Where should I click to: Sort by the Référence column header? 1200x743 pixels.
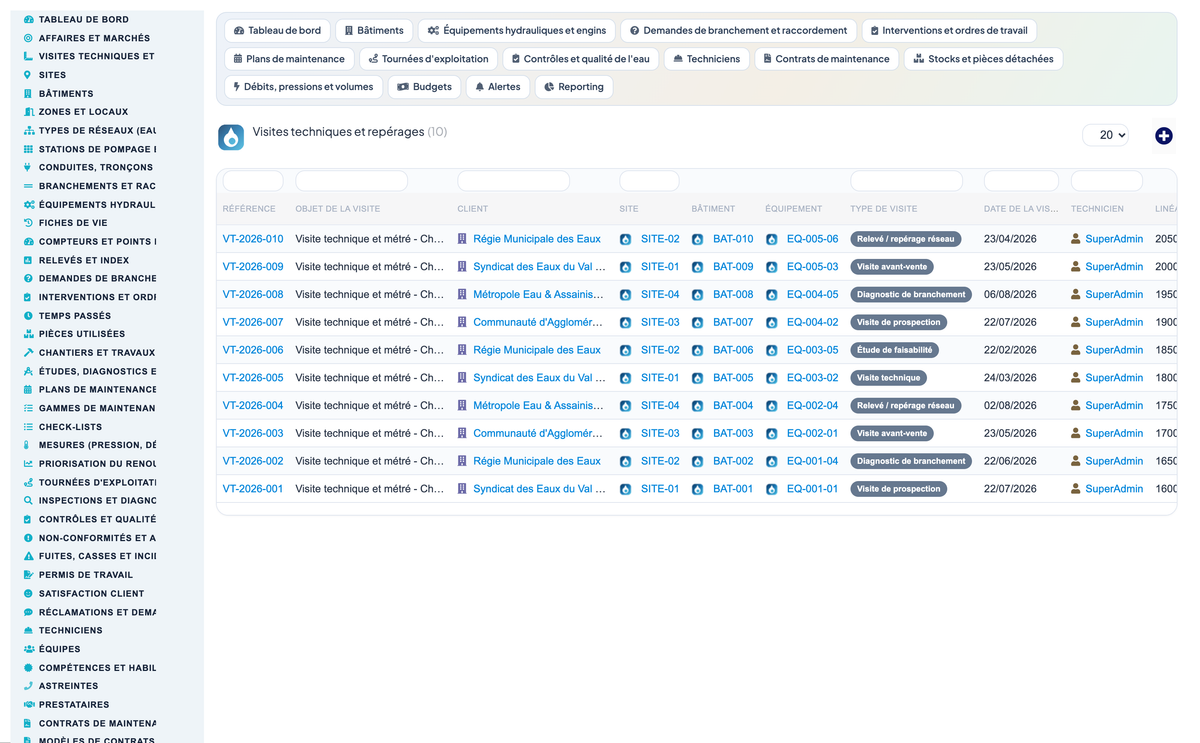[x=249, y=209]
